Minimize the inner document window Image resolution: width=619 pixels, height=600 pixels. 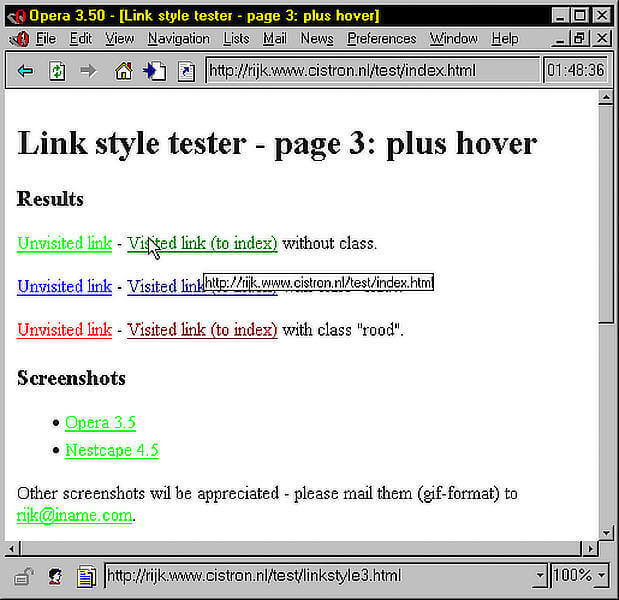(559, 39)
